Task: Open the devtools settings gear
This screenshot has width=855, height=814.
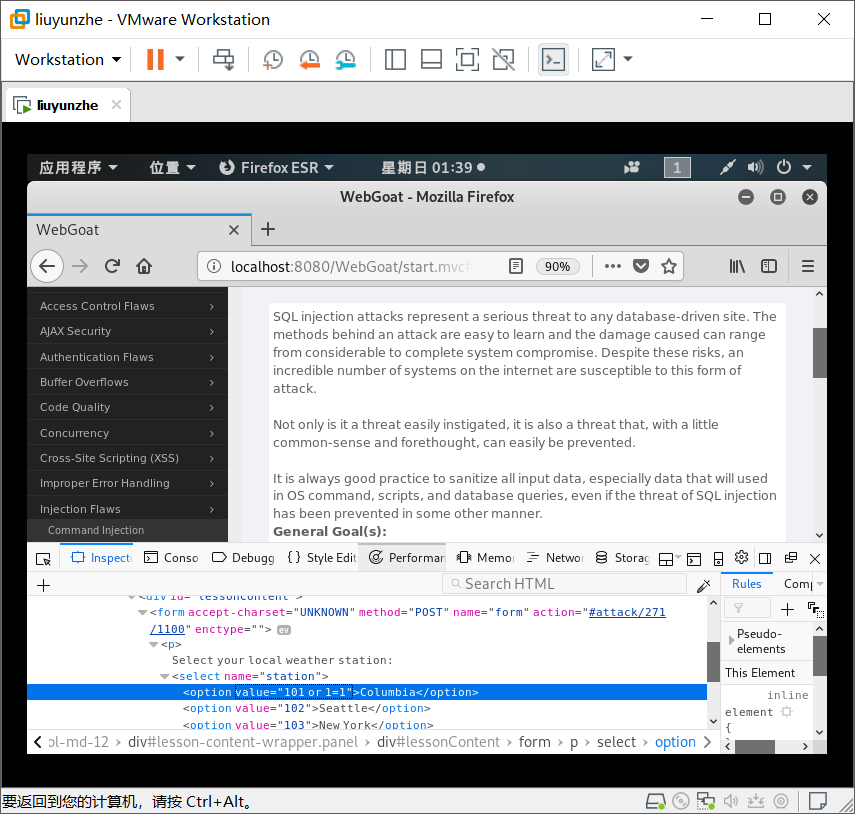Action: [x=741, y=558]
